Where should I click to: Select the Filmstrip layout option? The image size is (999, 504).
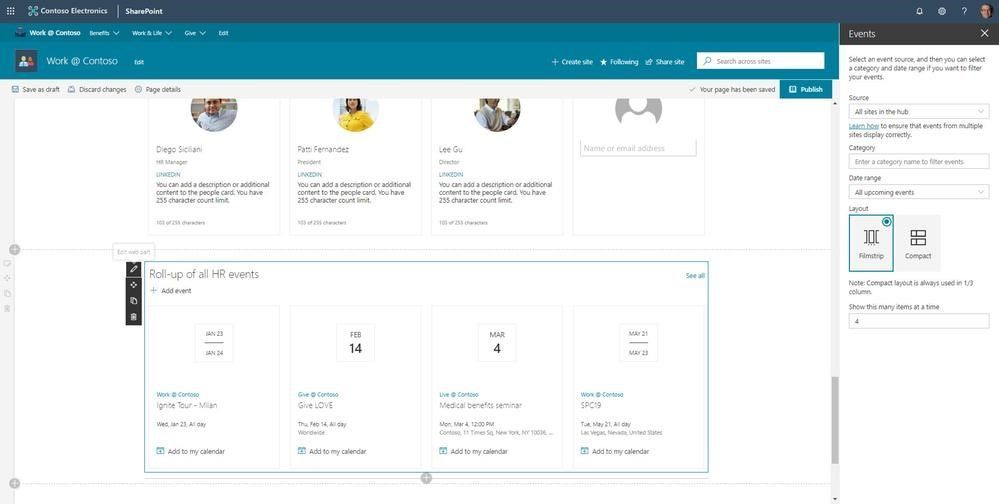coord(871,243)
